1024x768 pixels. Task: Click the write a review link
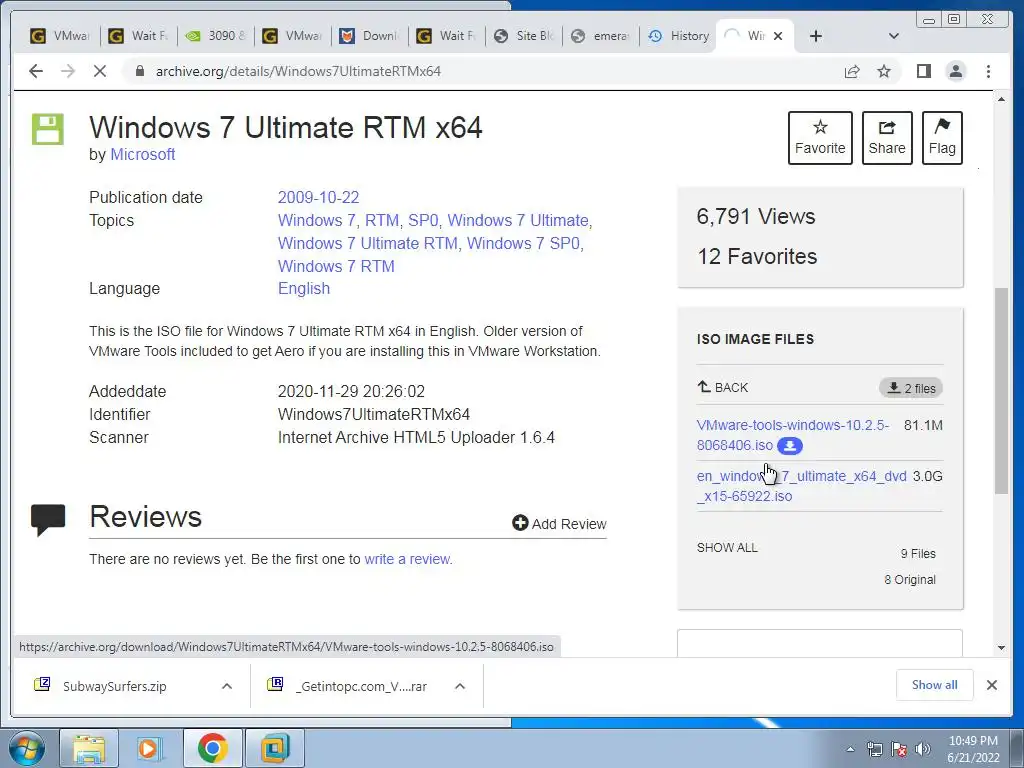pos(407,560)
